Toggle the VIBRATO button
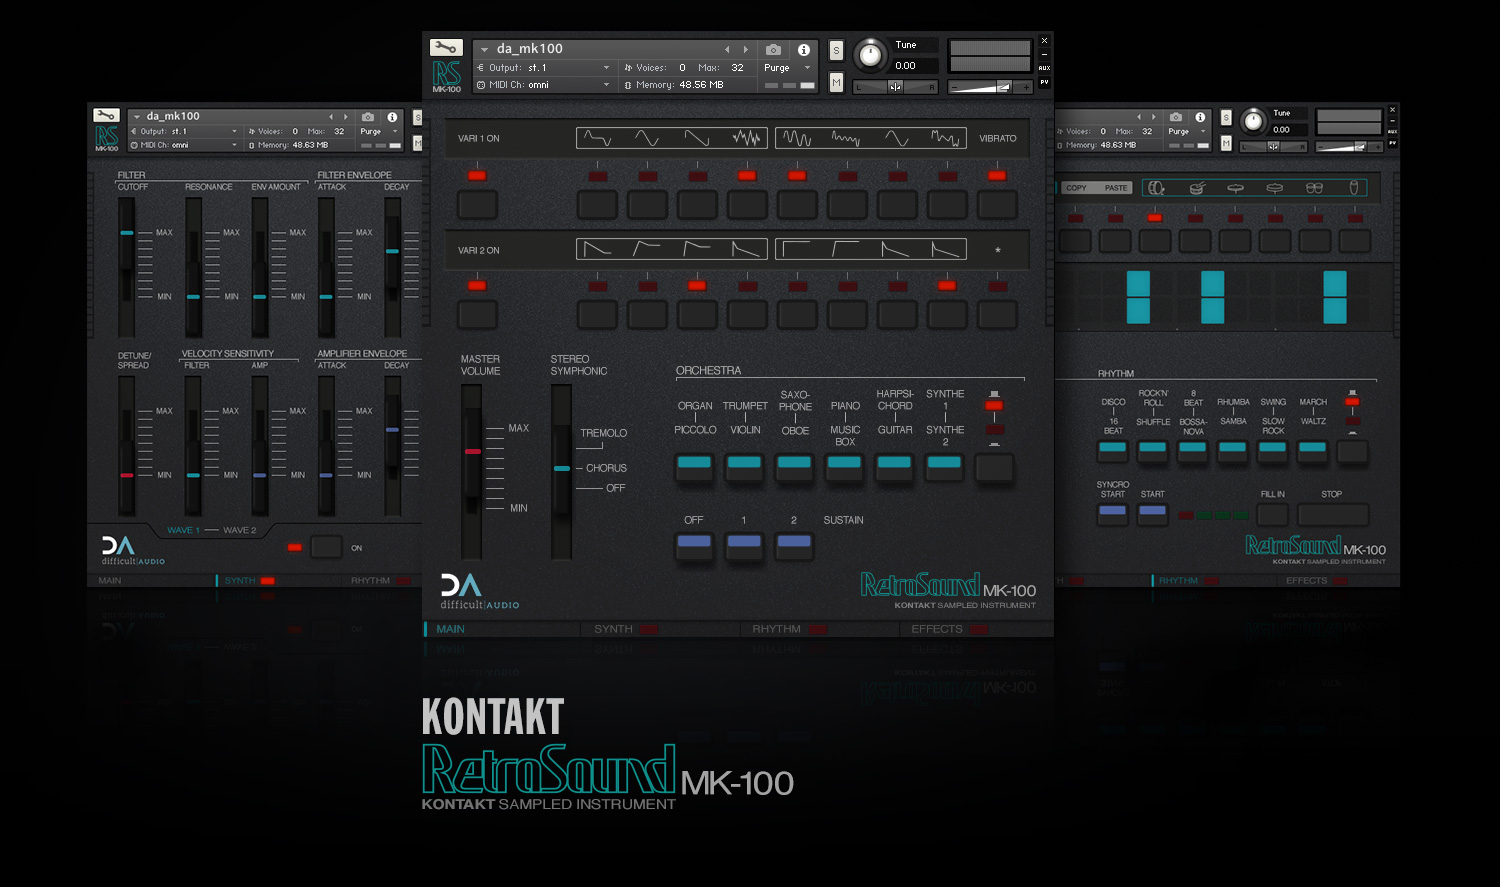Viewport: 1500px width, 887px height. click(x=997, y=205)
